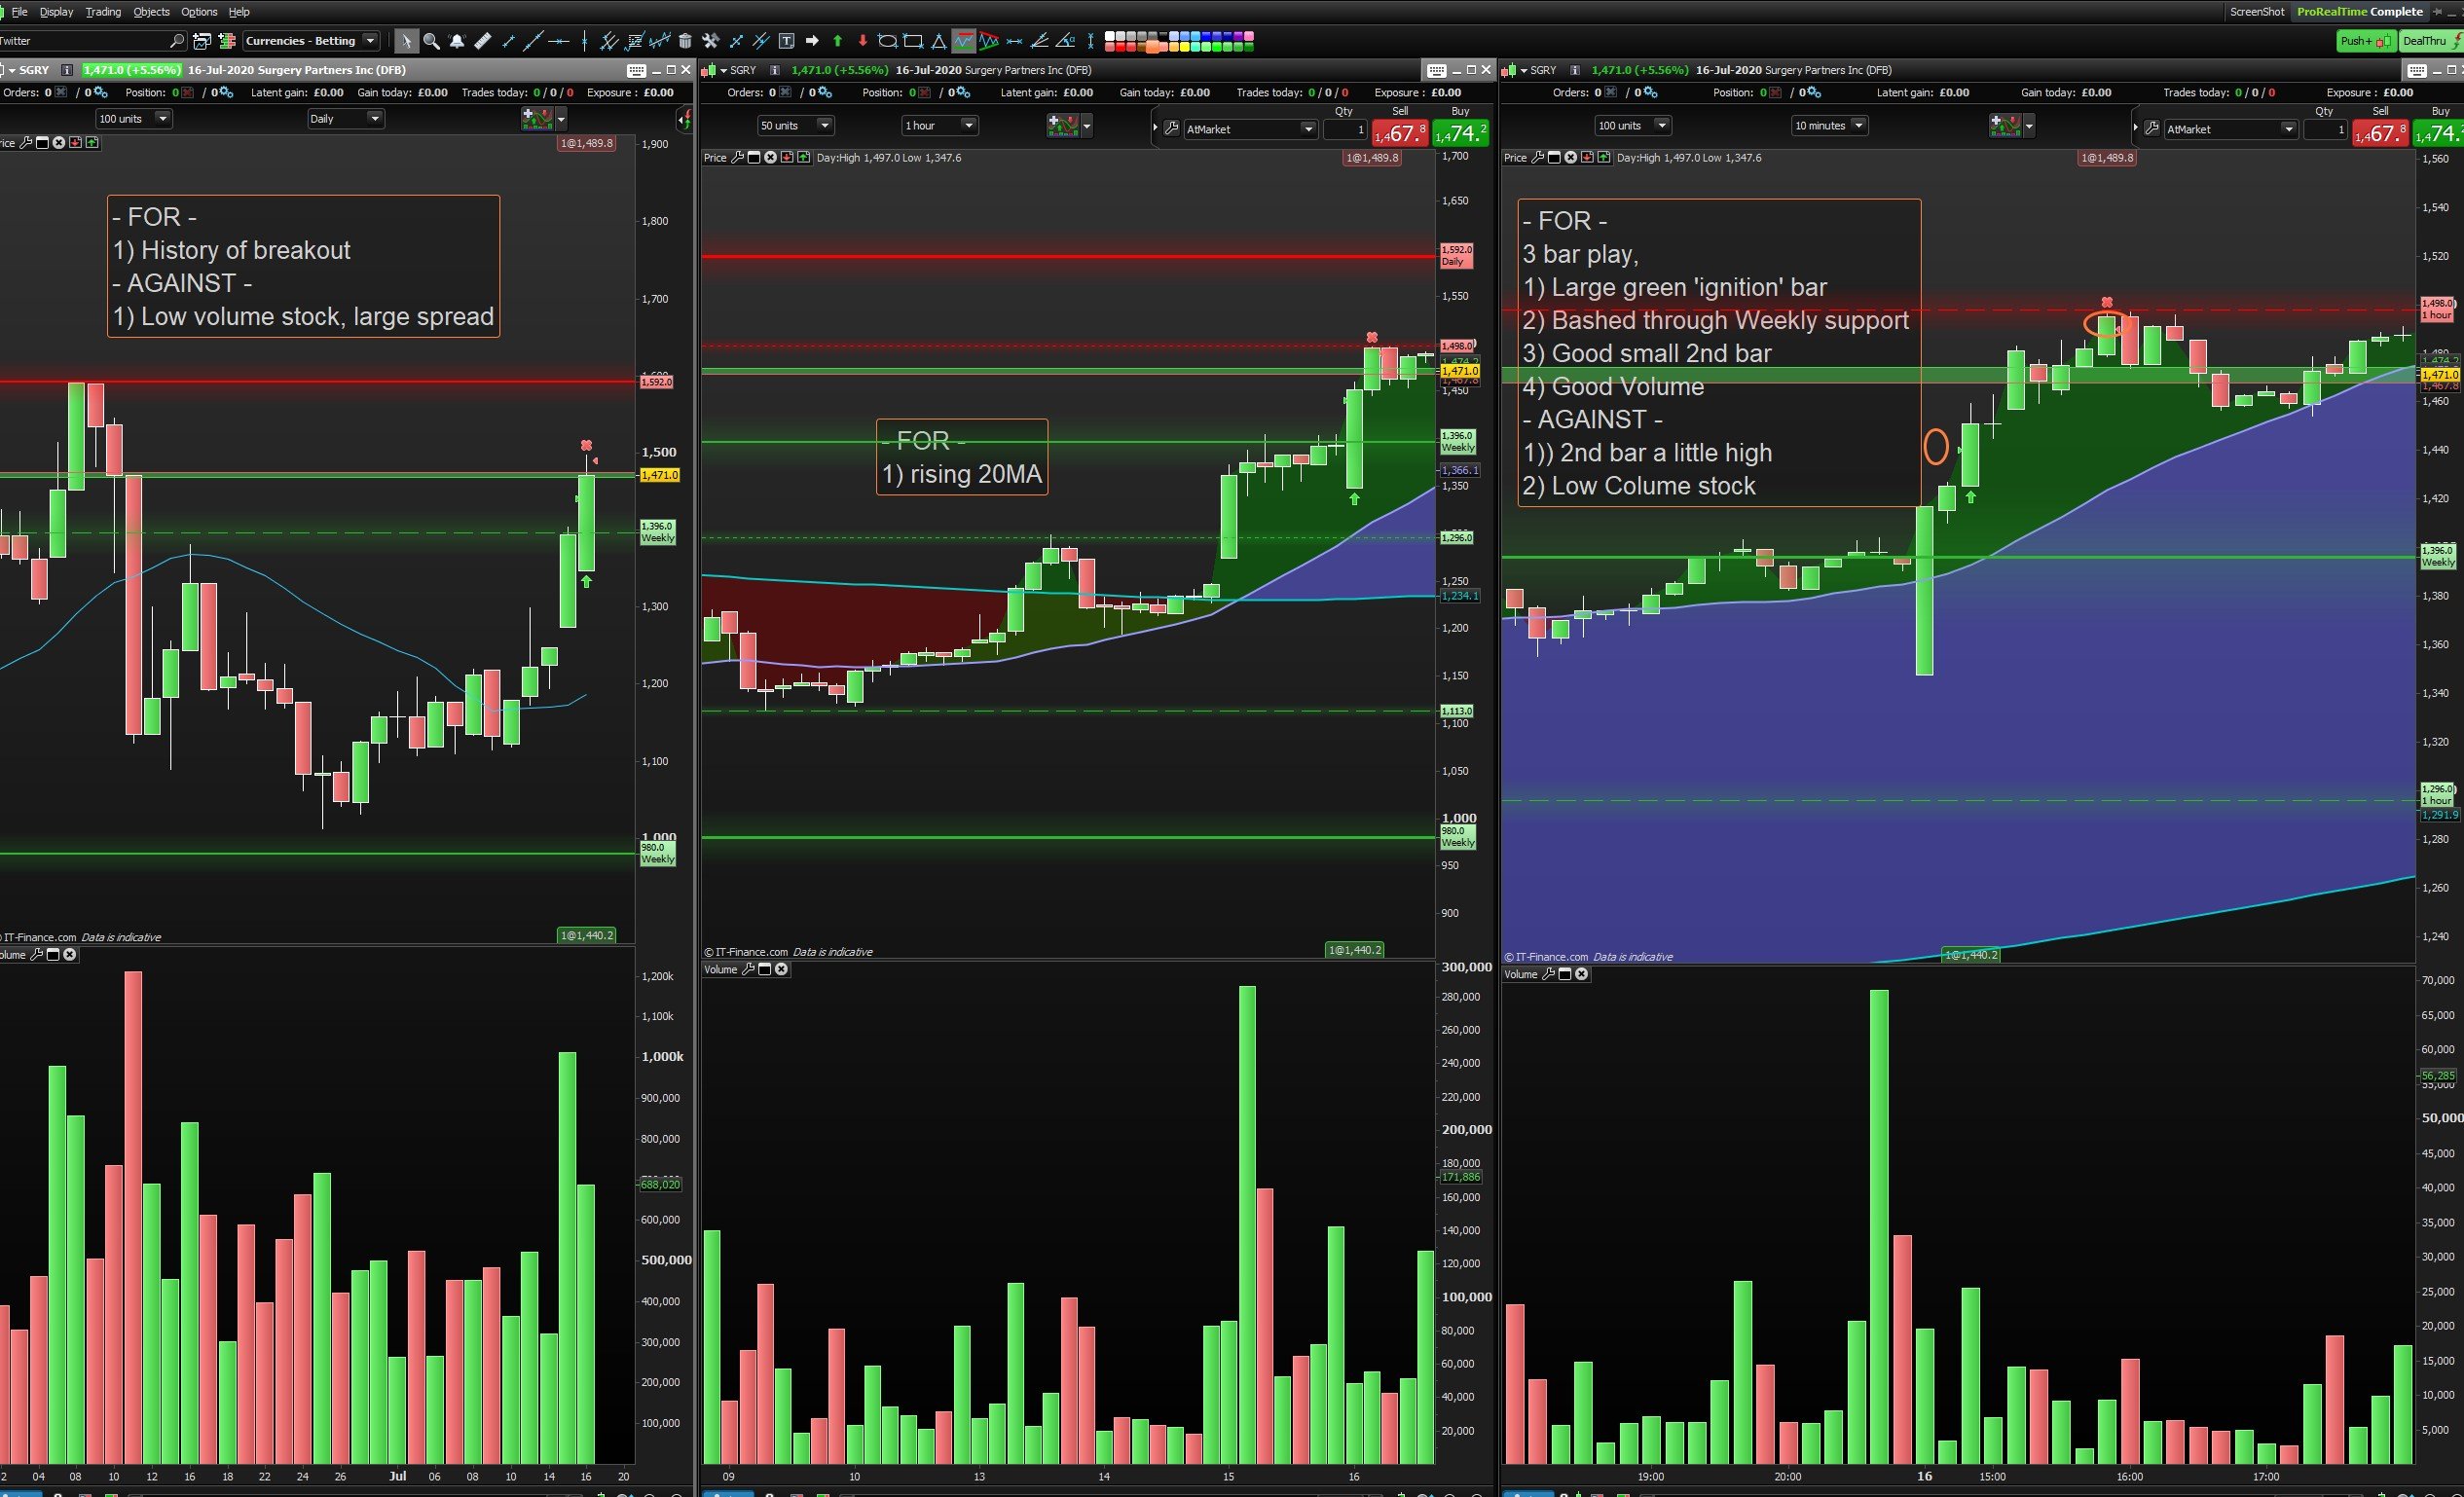The image size is (2464, 1497).
Task: Click the ScreenShot button
Action: (2257, 12)
